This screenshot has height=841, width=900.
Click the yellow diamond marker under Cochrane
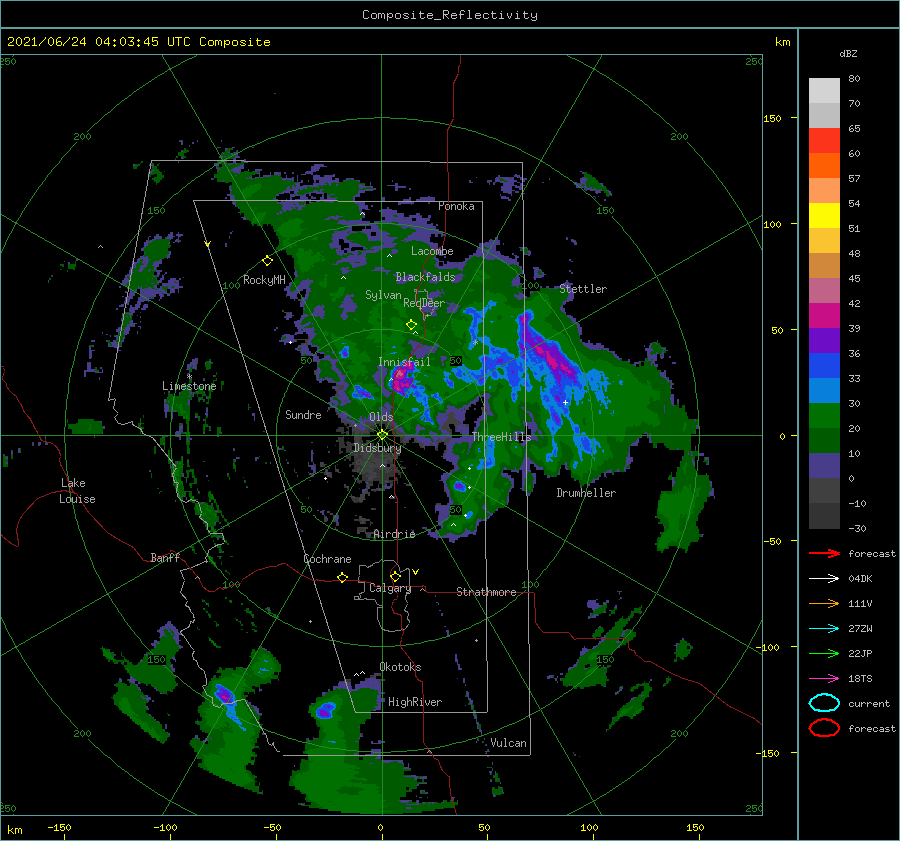coord(343,577)
